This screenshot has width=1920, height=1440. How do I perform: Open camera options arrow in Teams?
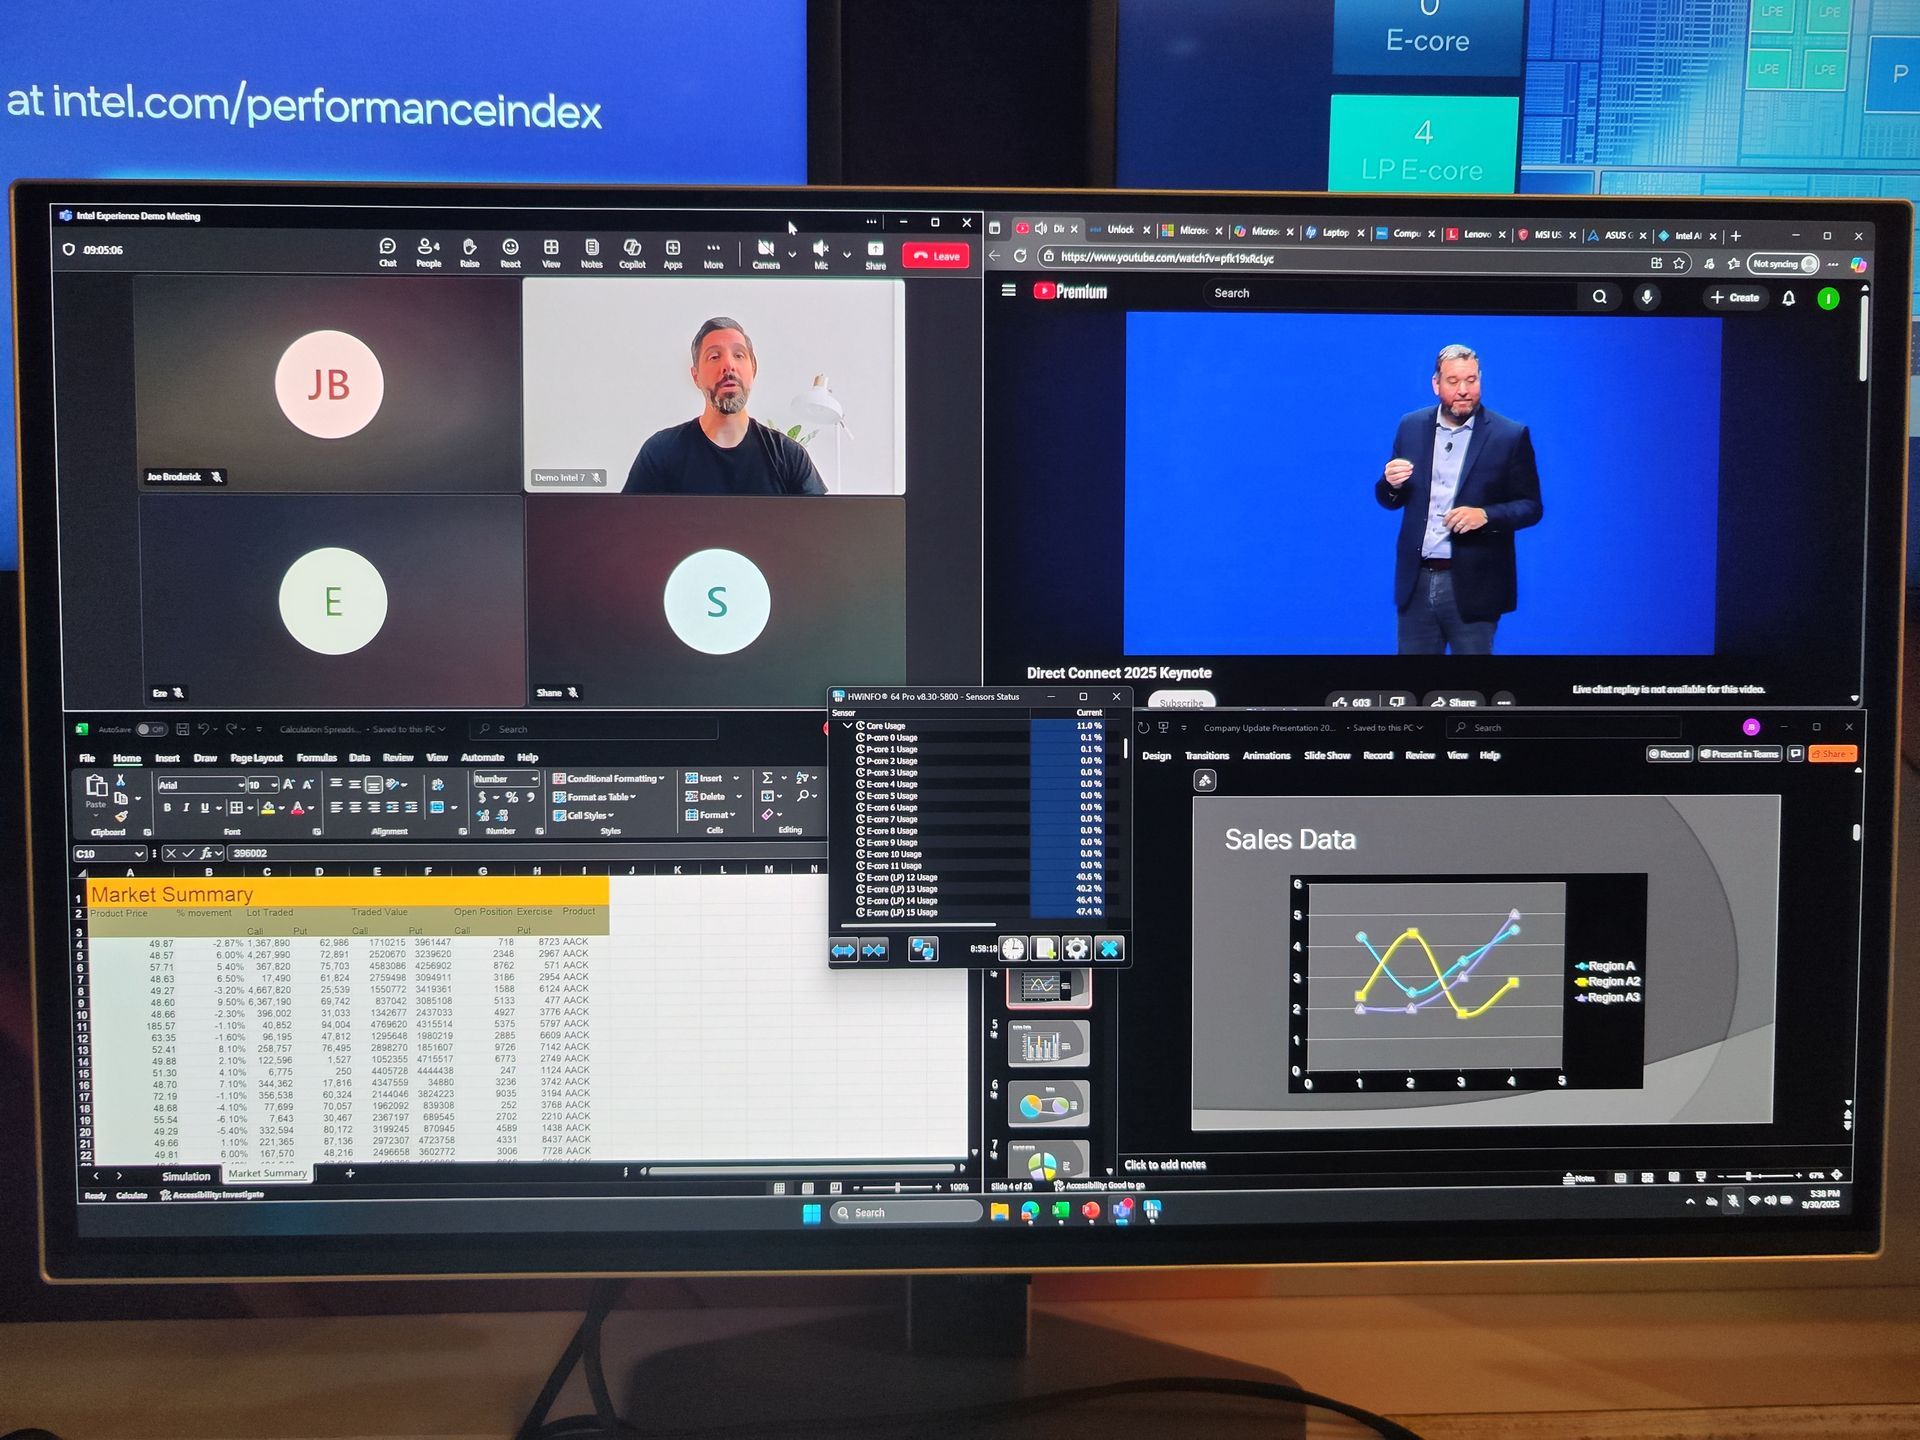792,255
